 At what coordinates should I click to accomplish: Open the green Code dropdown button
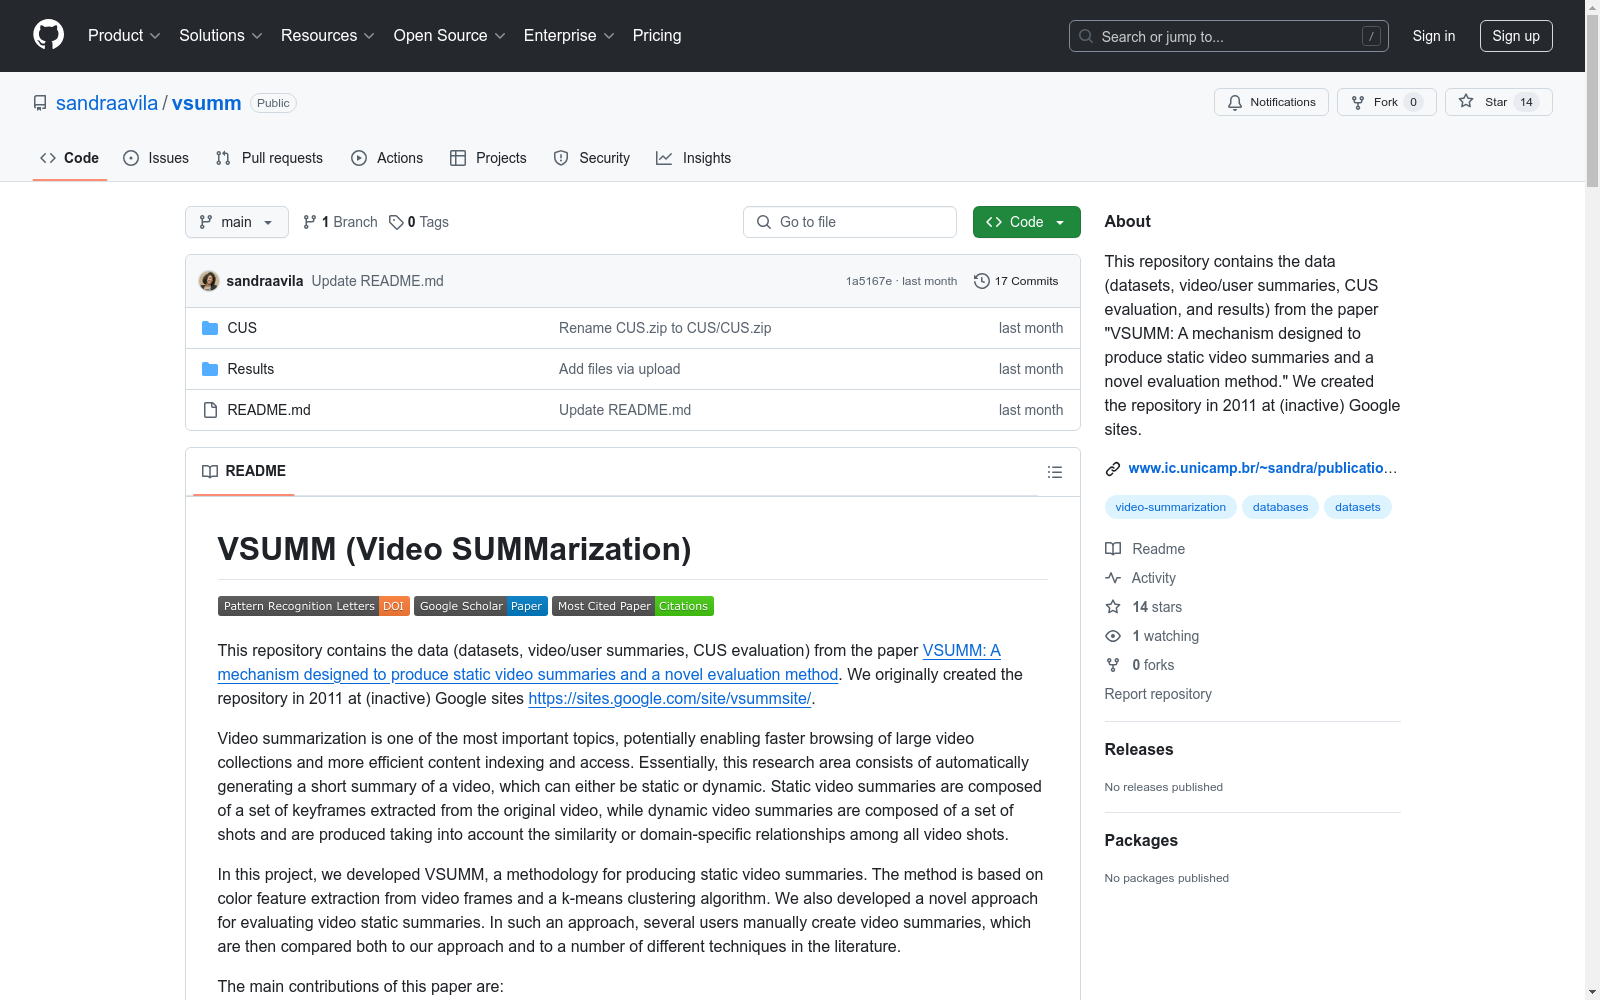coord(1026,222)
